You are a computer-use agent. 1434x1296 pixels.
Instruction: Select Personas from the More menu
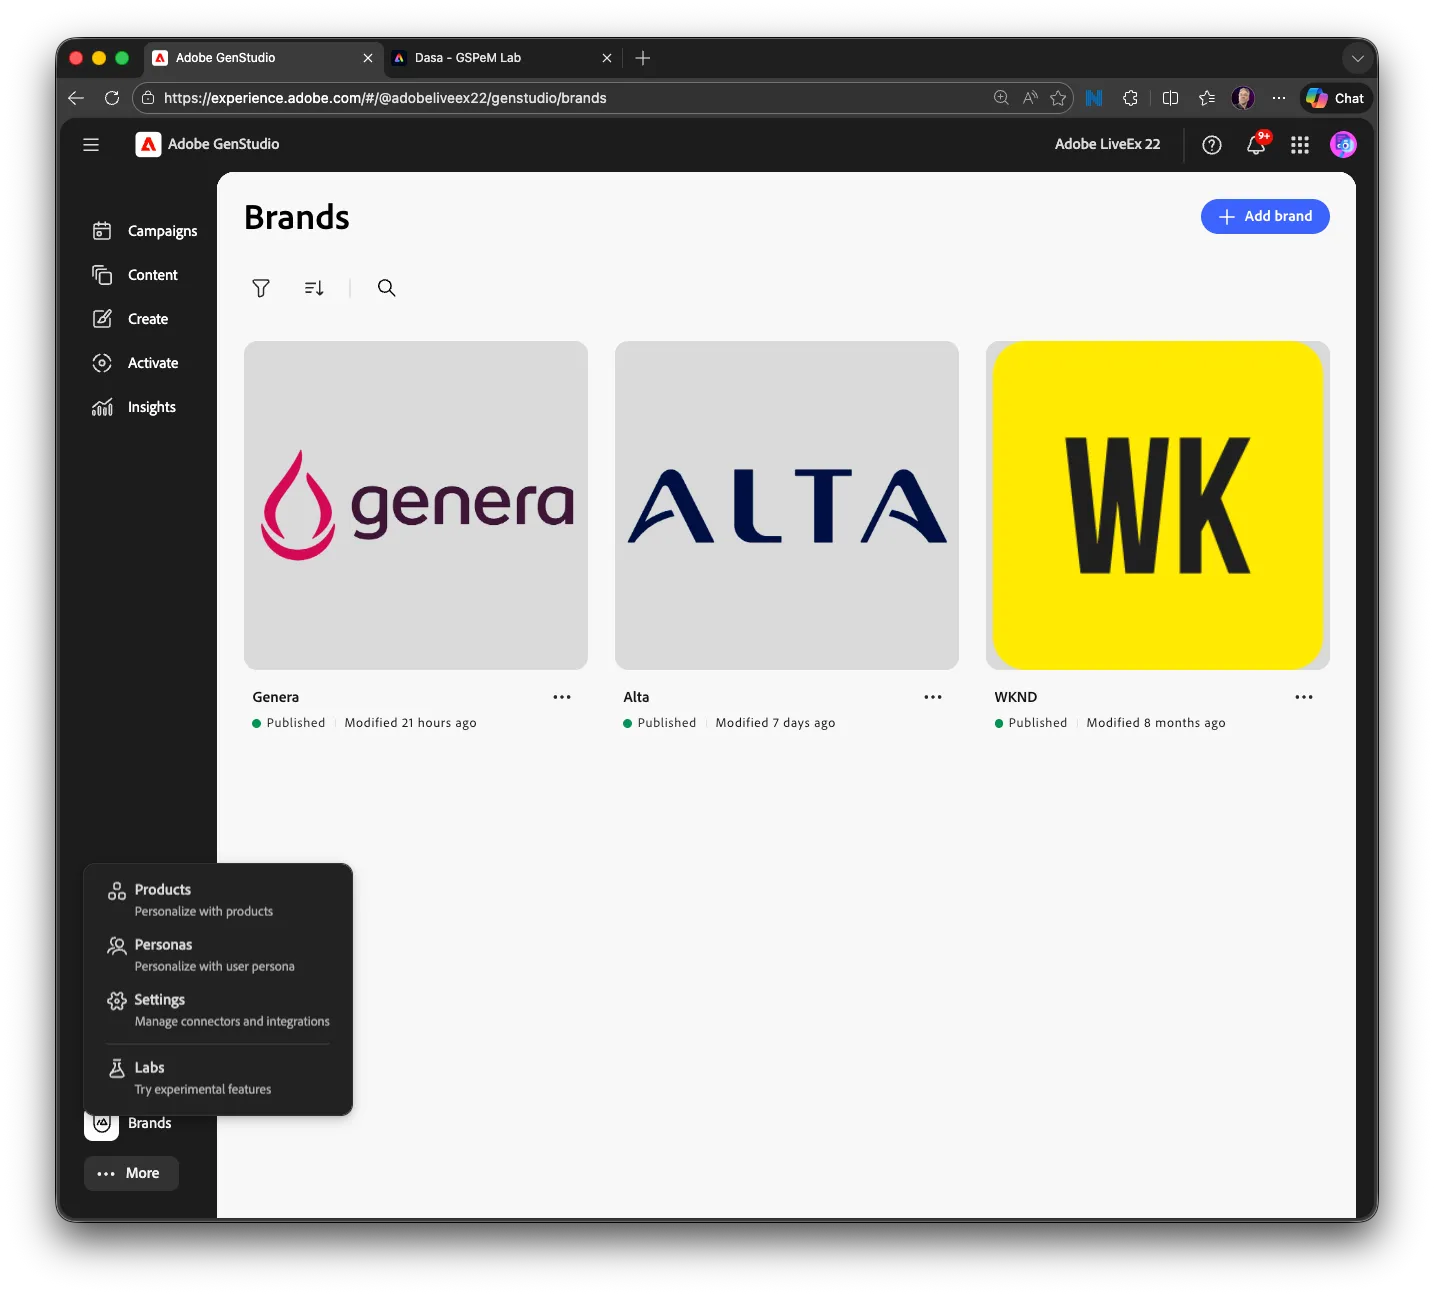218,955
